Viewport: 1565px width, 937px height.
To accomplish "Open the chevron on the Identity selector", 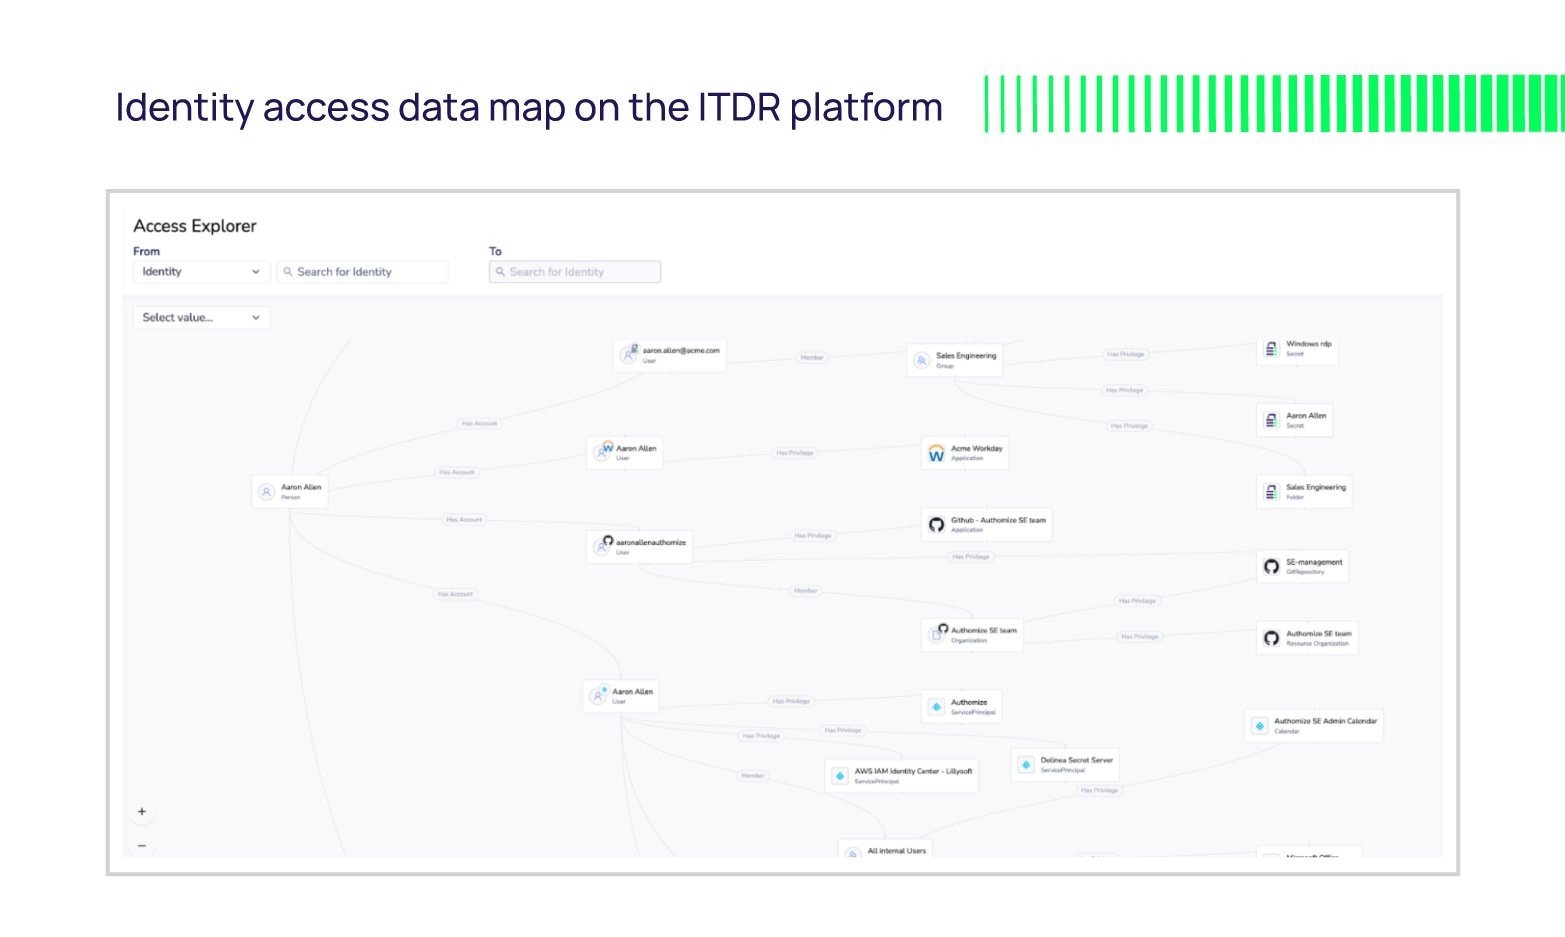I will [255, 271].
